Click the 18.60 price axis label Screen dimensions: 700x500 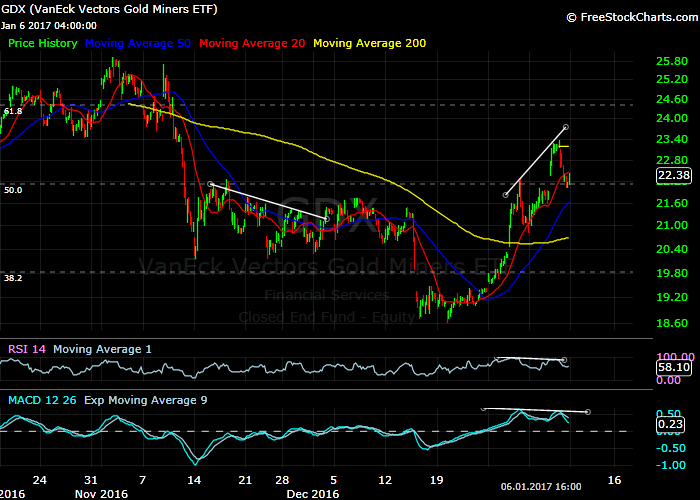(x=672, y=323)
